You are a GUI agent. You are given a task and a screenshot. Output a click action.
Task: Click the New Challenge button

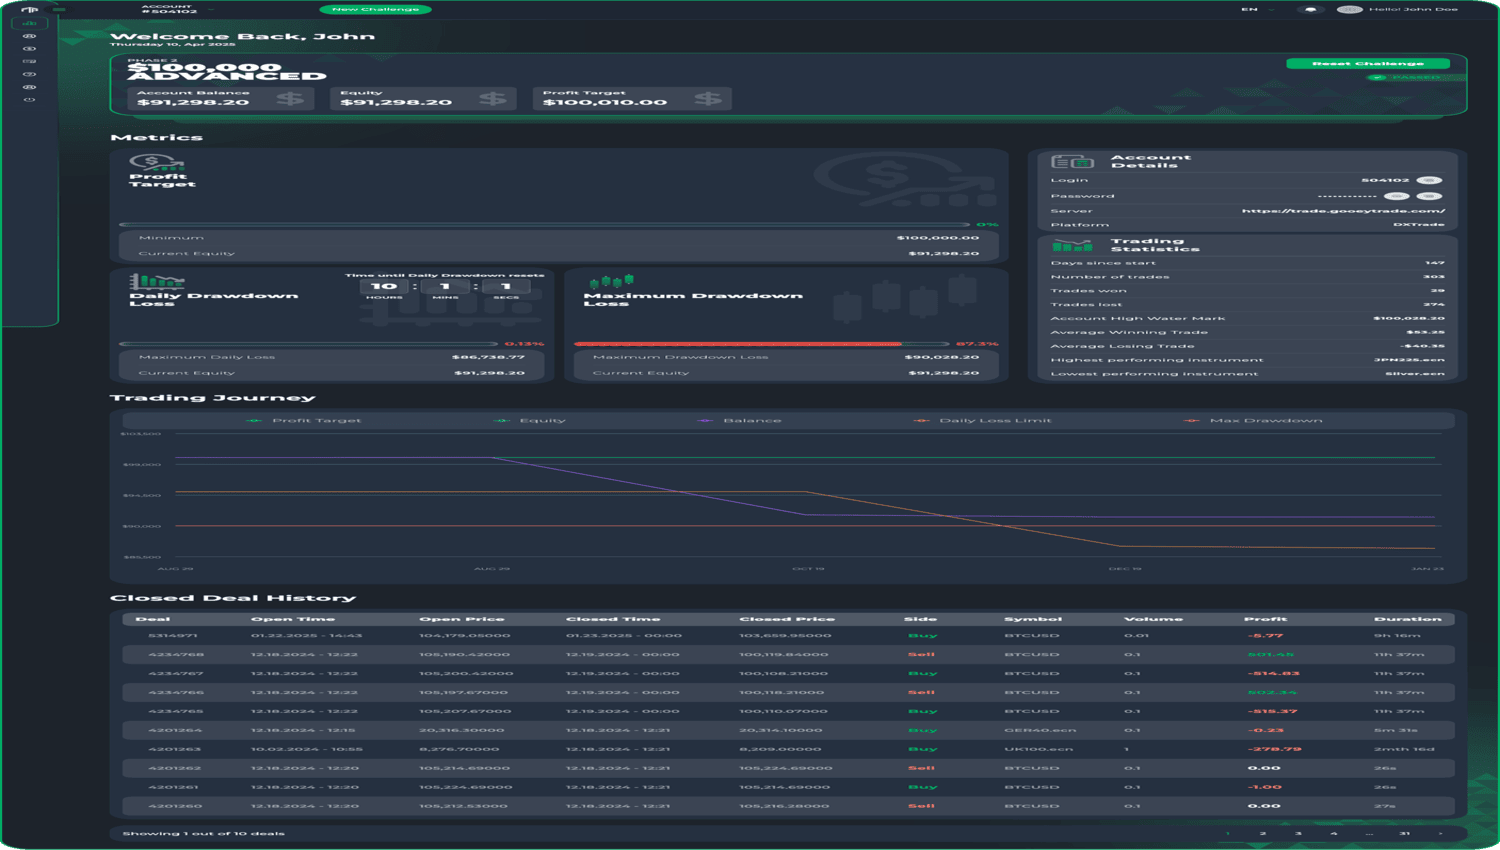tap(375, 9)
